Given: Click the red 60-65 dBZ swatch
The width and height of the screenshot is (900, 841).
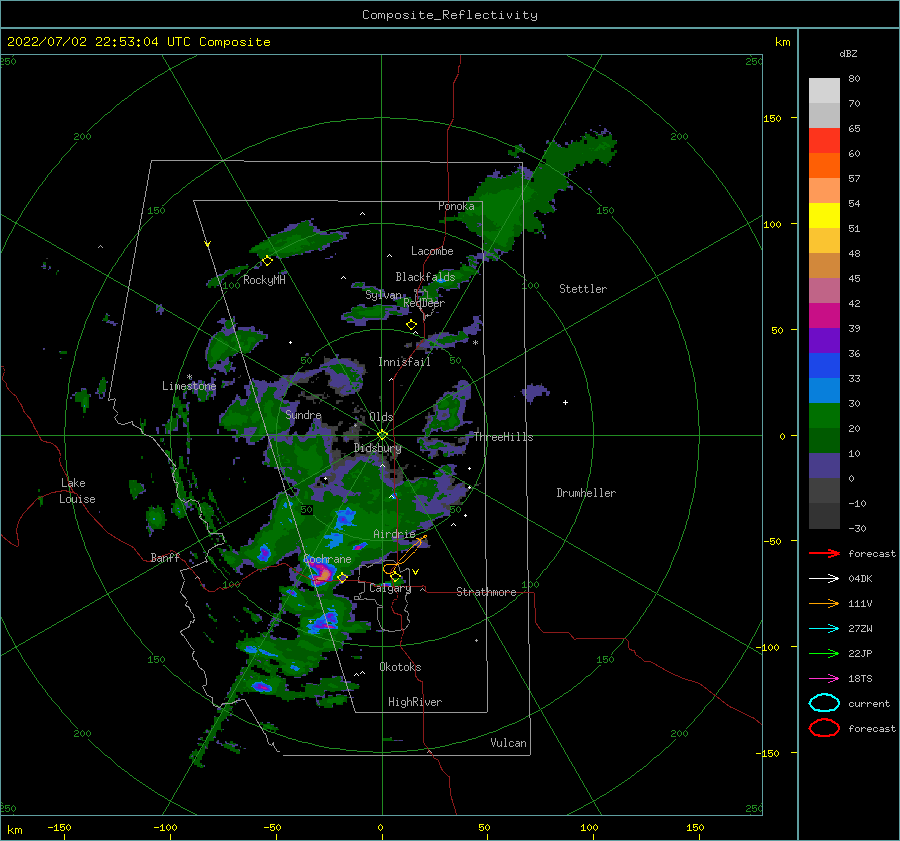Looking at the screenshot, I should point(824,141).
